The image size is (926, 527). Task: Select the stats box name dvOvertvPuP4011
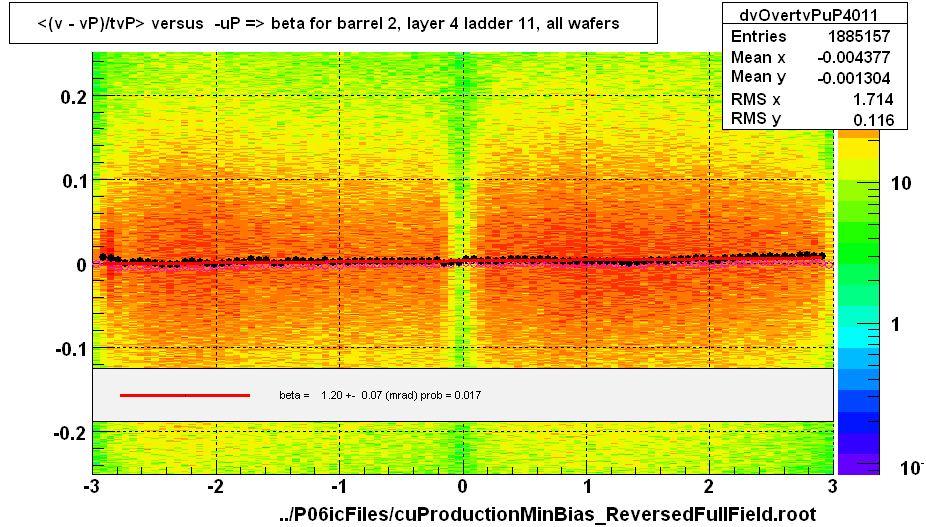[808, 15]
